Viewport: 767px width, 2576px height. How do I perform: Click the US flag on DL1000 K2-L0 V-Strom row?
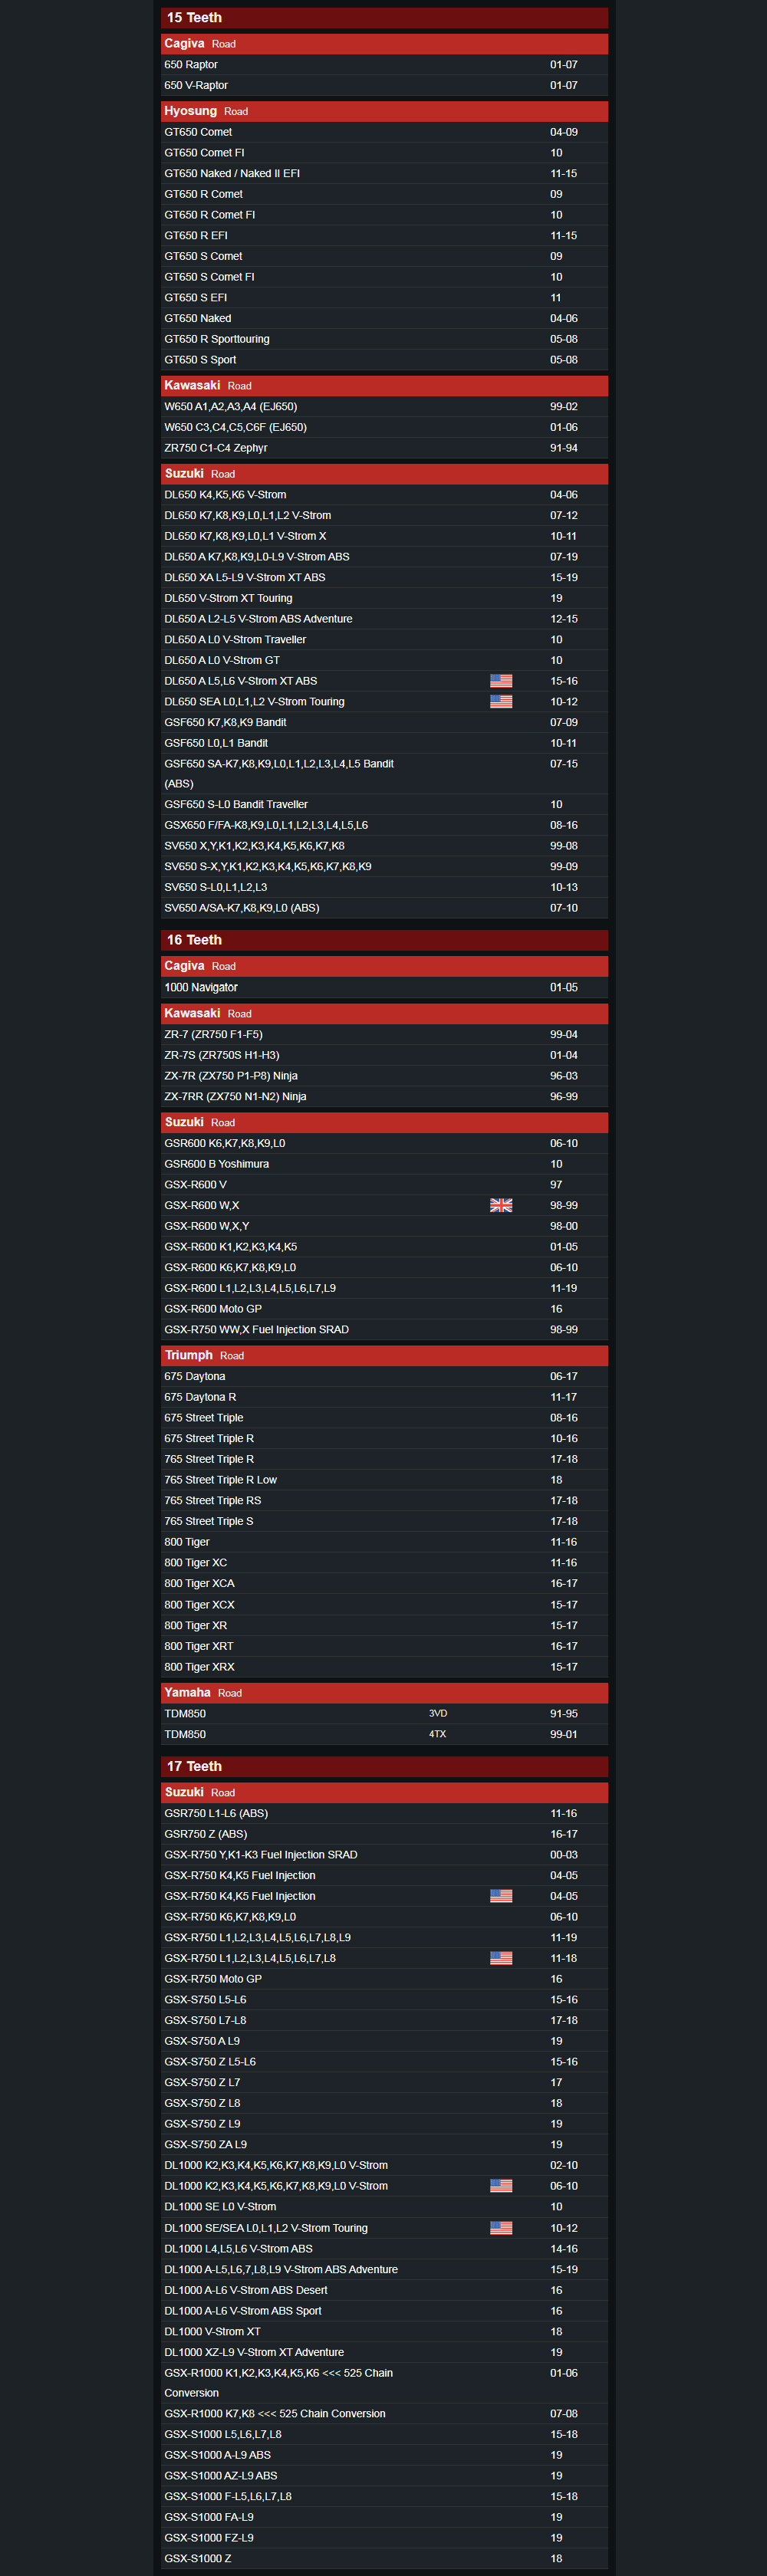[501, 2186]
